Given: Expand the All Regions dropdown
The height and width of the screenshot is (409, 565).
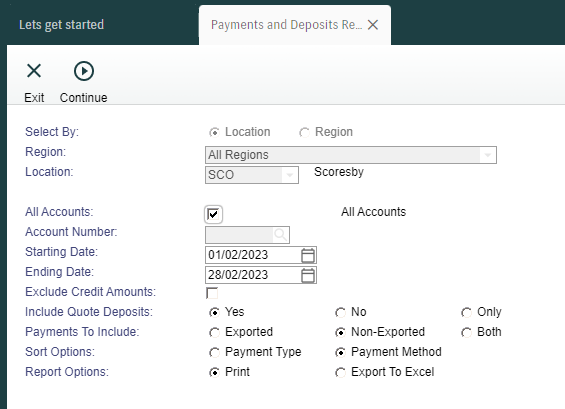Looking at the screenshot, I should click(x=488, y=155).
